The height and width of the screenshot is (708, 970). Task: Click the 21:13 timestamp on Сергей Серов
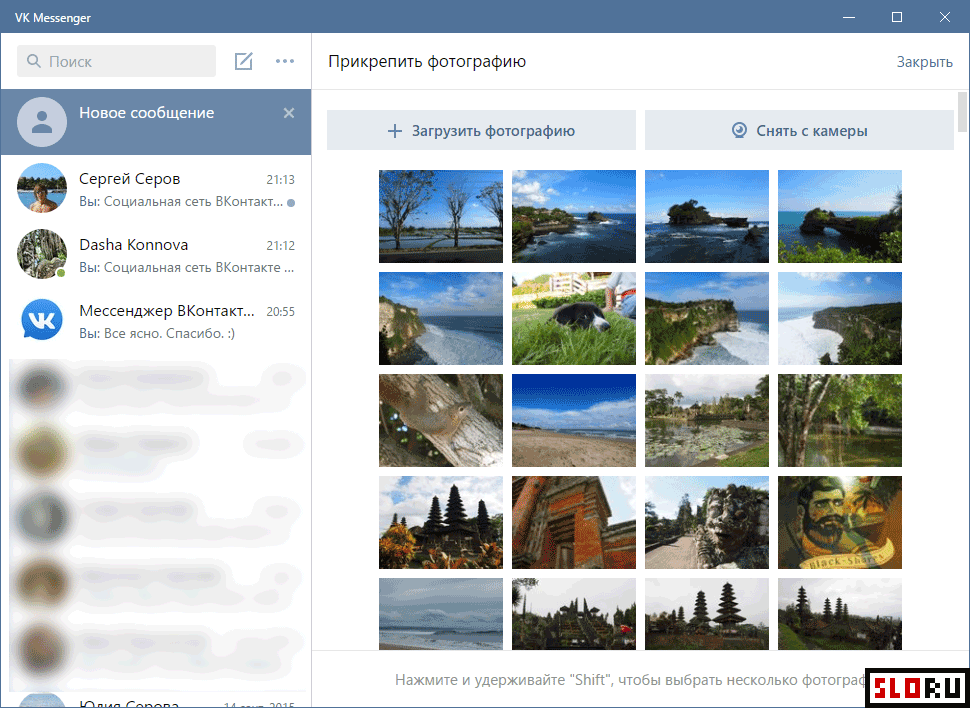[281, 180]
